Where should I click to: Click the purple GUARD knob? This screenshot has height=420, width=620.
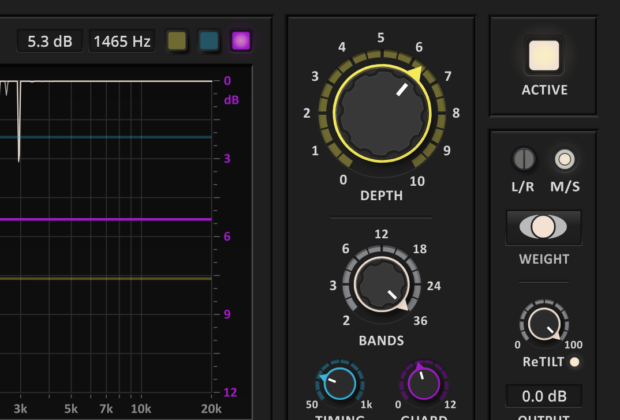424,384
